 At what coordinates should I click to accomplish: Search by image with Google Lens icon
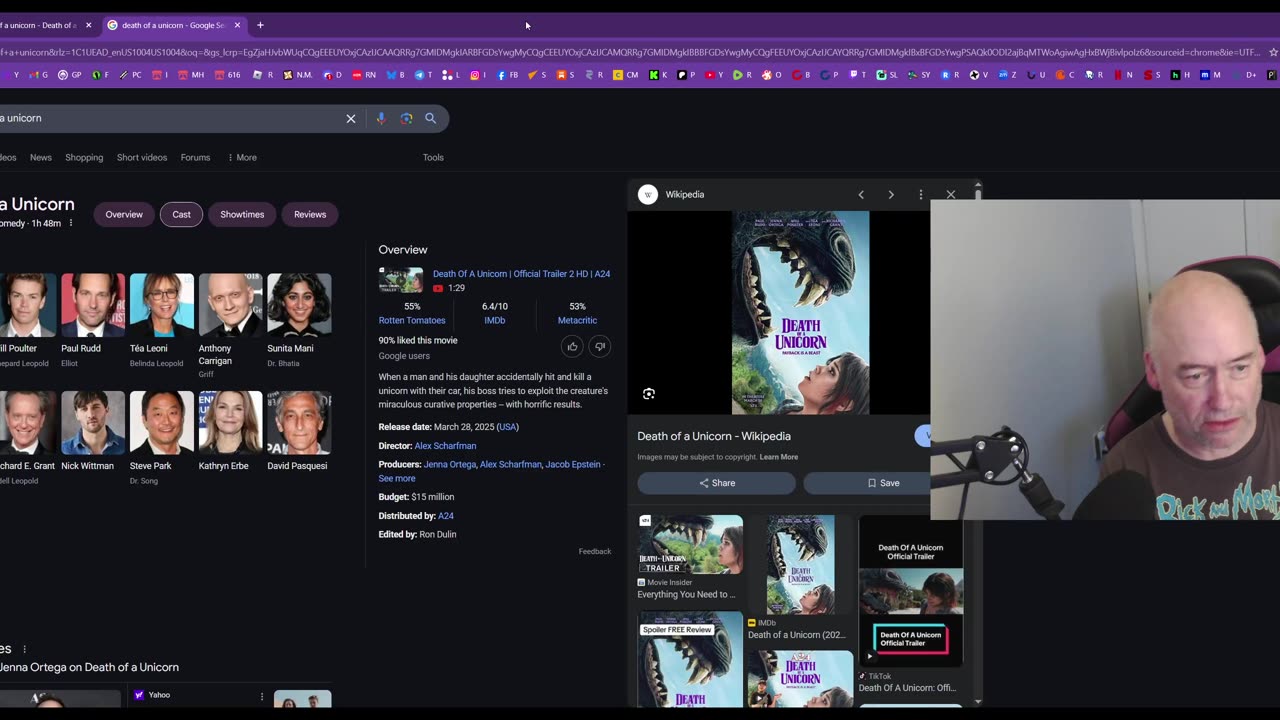[406, 118]
